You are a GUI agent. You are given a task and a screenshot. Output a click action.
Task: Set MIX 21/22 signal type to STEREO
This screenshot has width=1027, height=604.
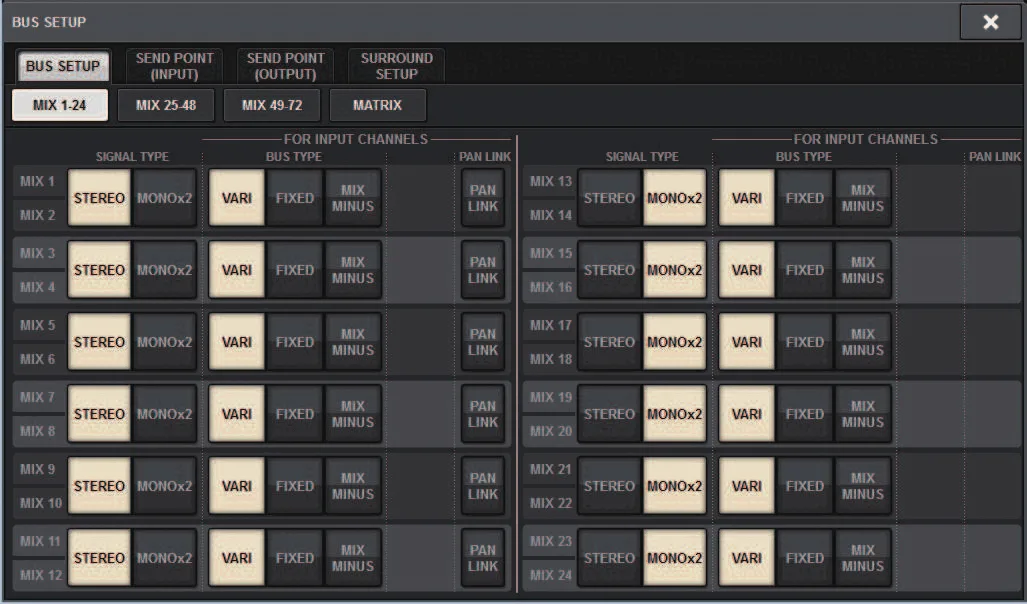click(609, 486)
